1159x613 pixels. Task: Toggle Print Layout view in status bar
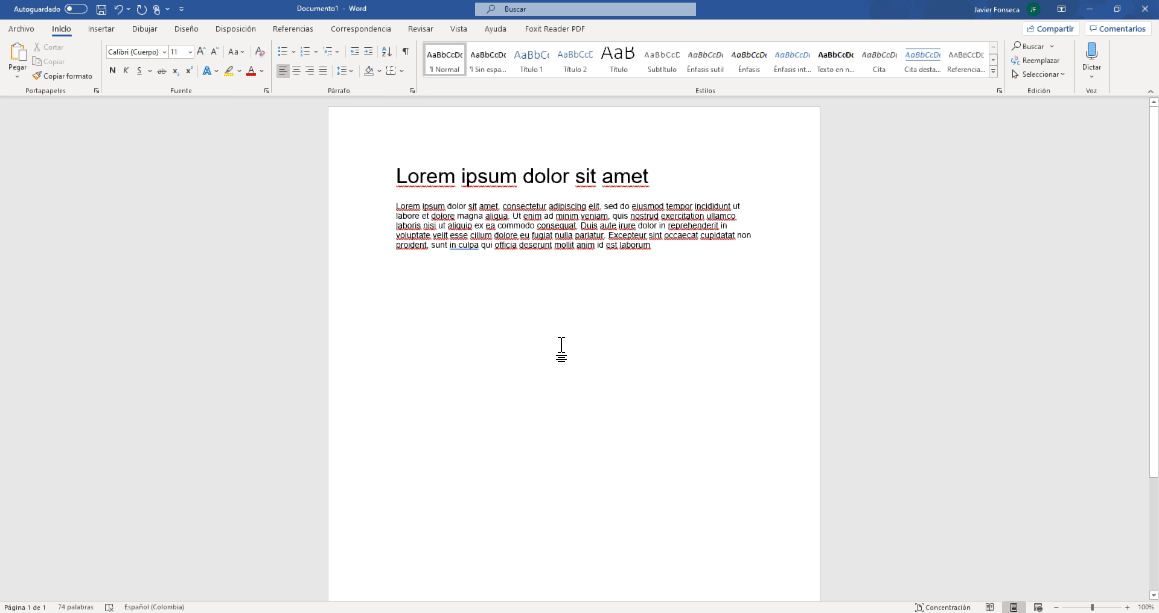(1013, 607)
